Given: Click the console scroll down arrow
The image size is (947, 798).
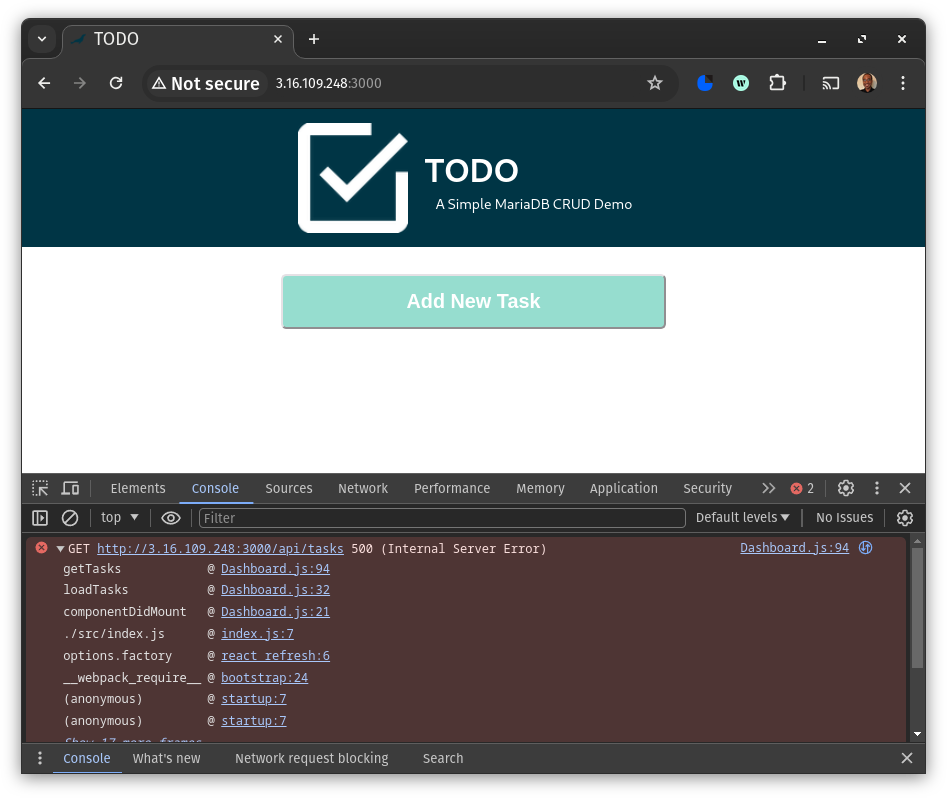Looking at the screenshot, I should pos(917,734).
